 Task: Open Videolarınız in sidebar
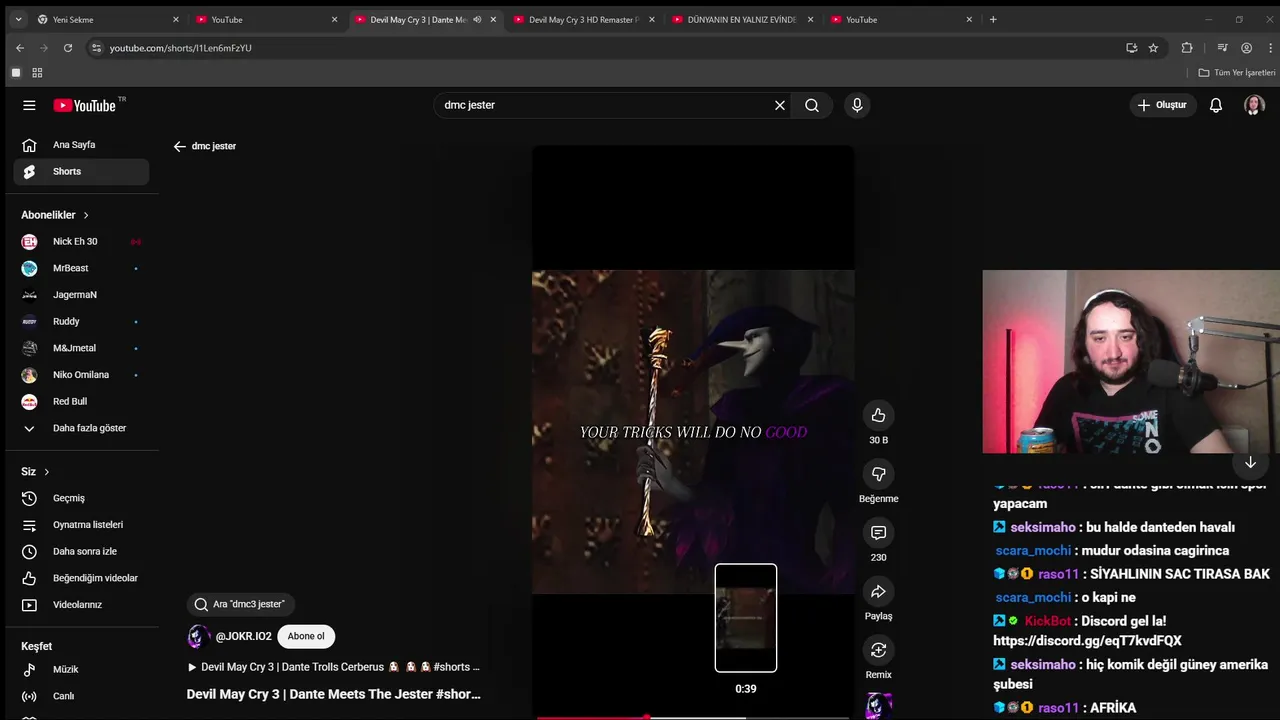tap(81, 605)
